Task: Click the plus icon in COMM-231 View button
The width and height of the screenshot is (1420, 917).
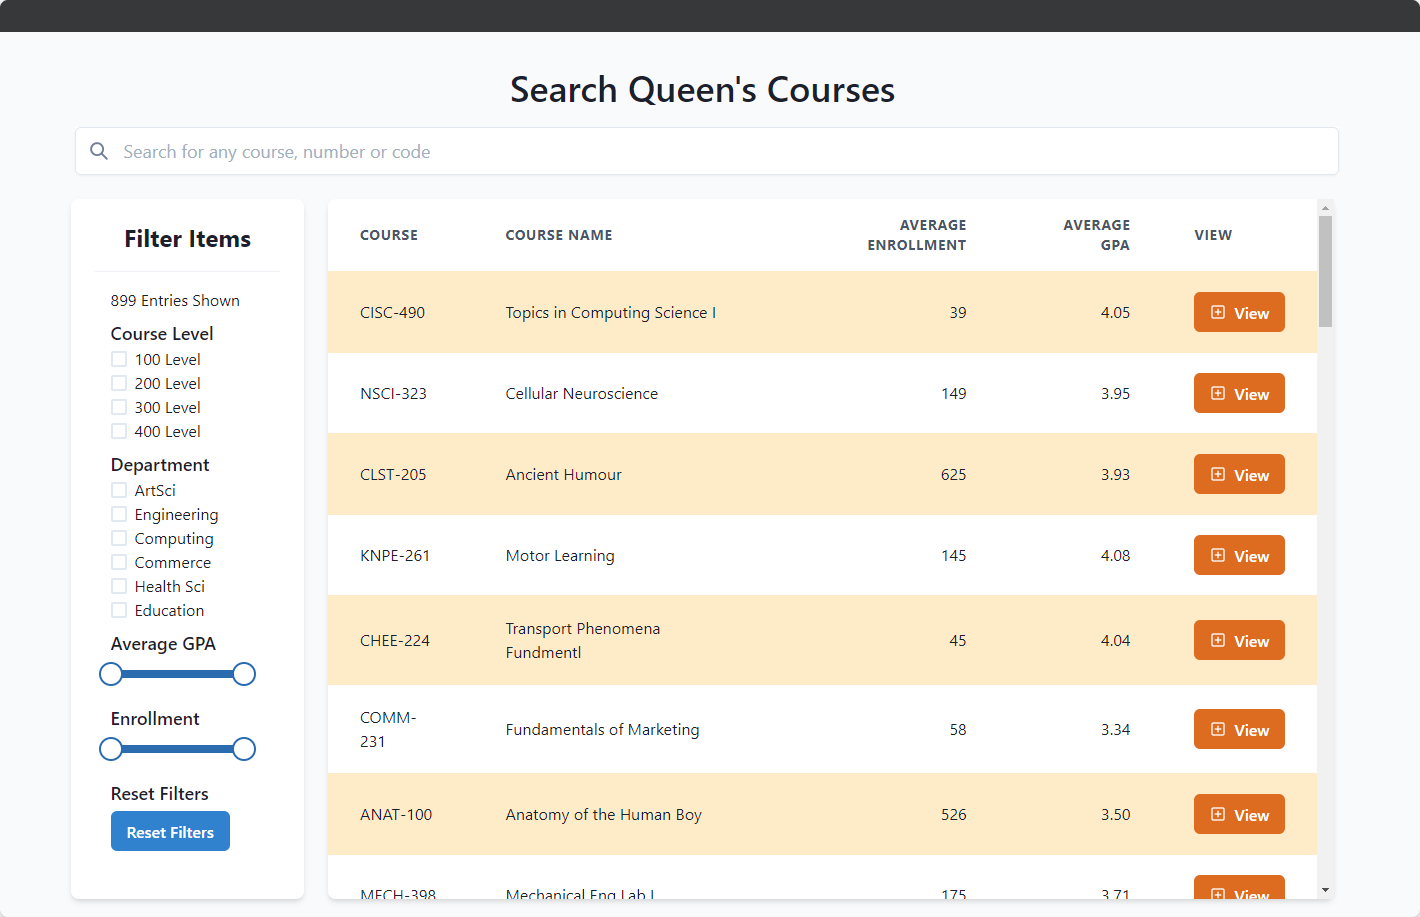Action: [x=1218, y=730]
